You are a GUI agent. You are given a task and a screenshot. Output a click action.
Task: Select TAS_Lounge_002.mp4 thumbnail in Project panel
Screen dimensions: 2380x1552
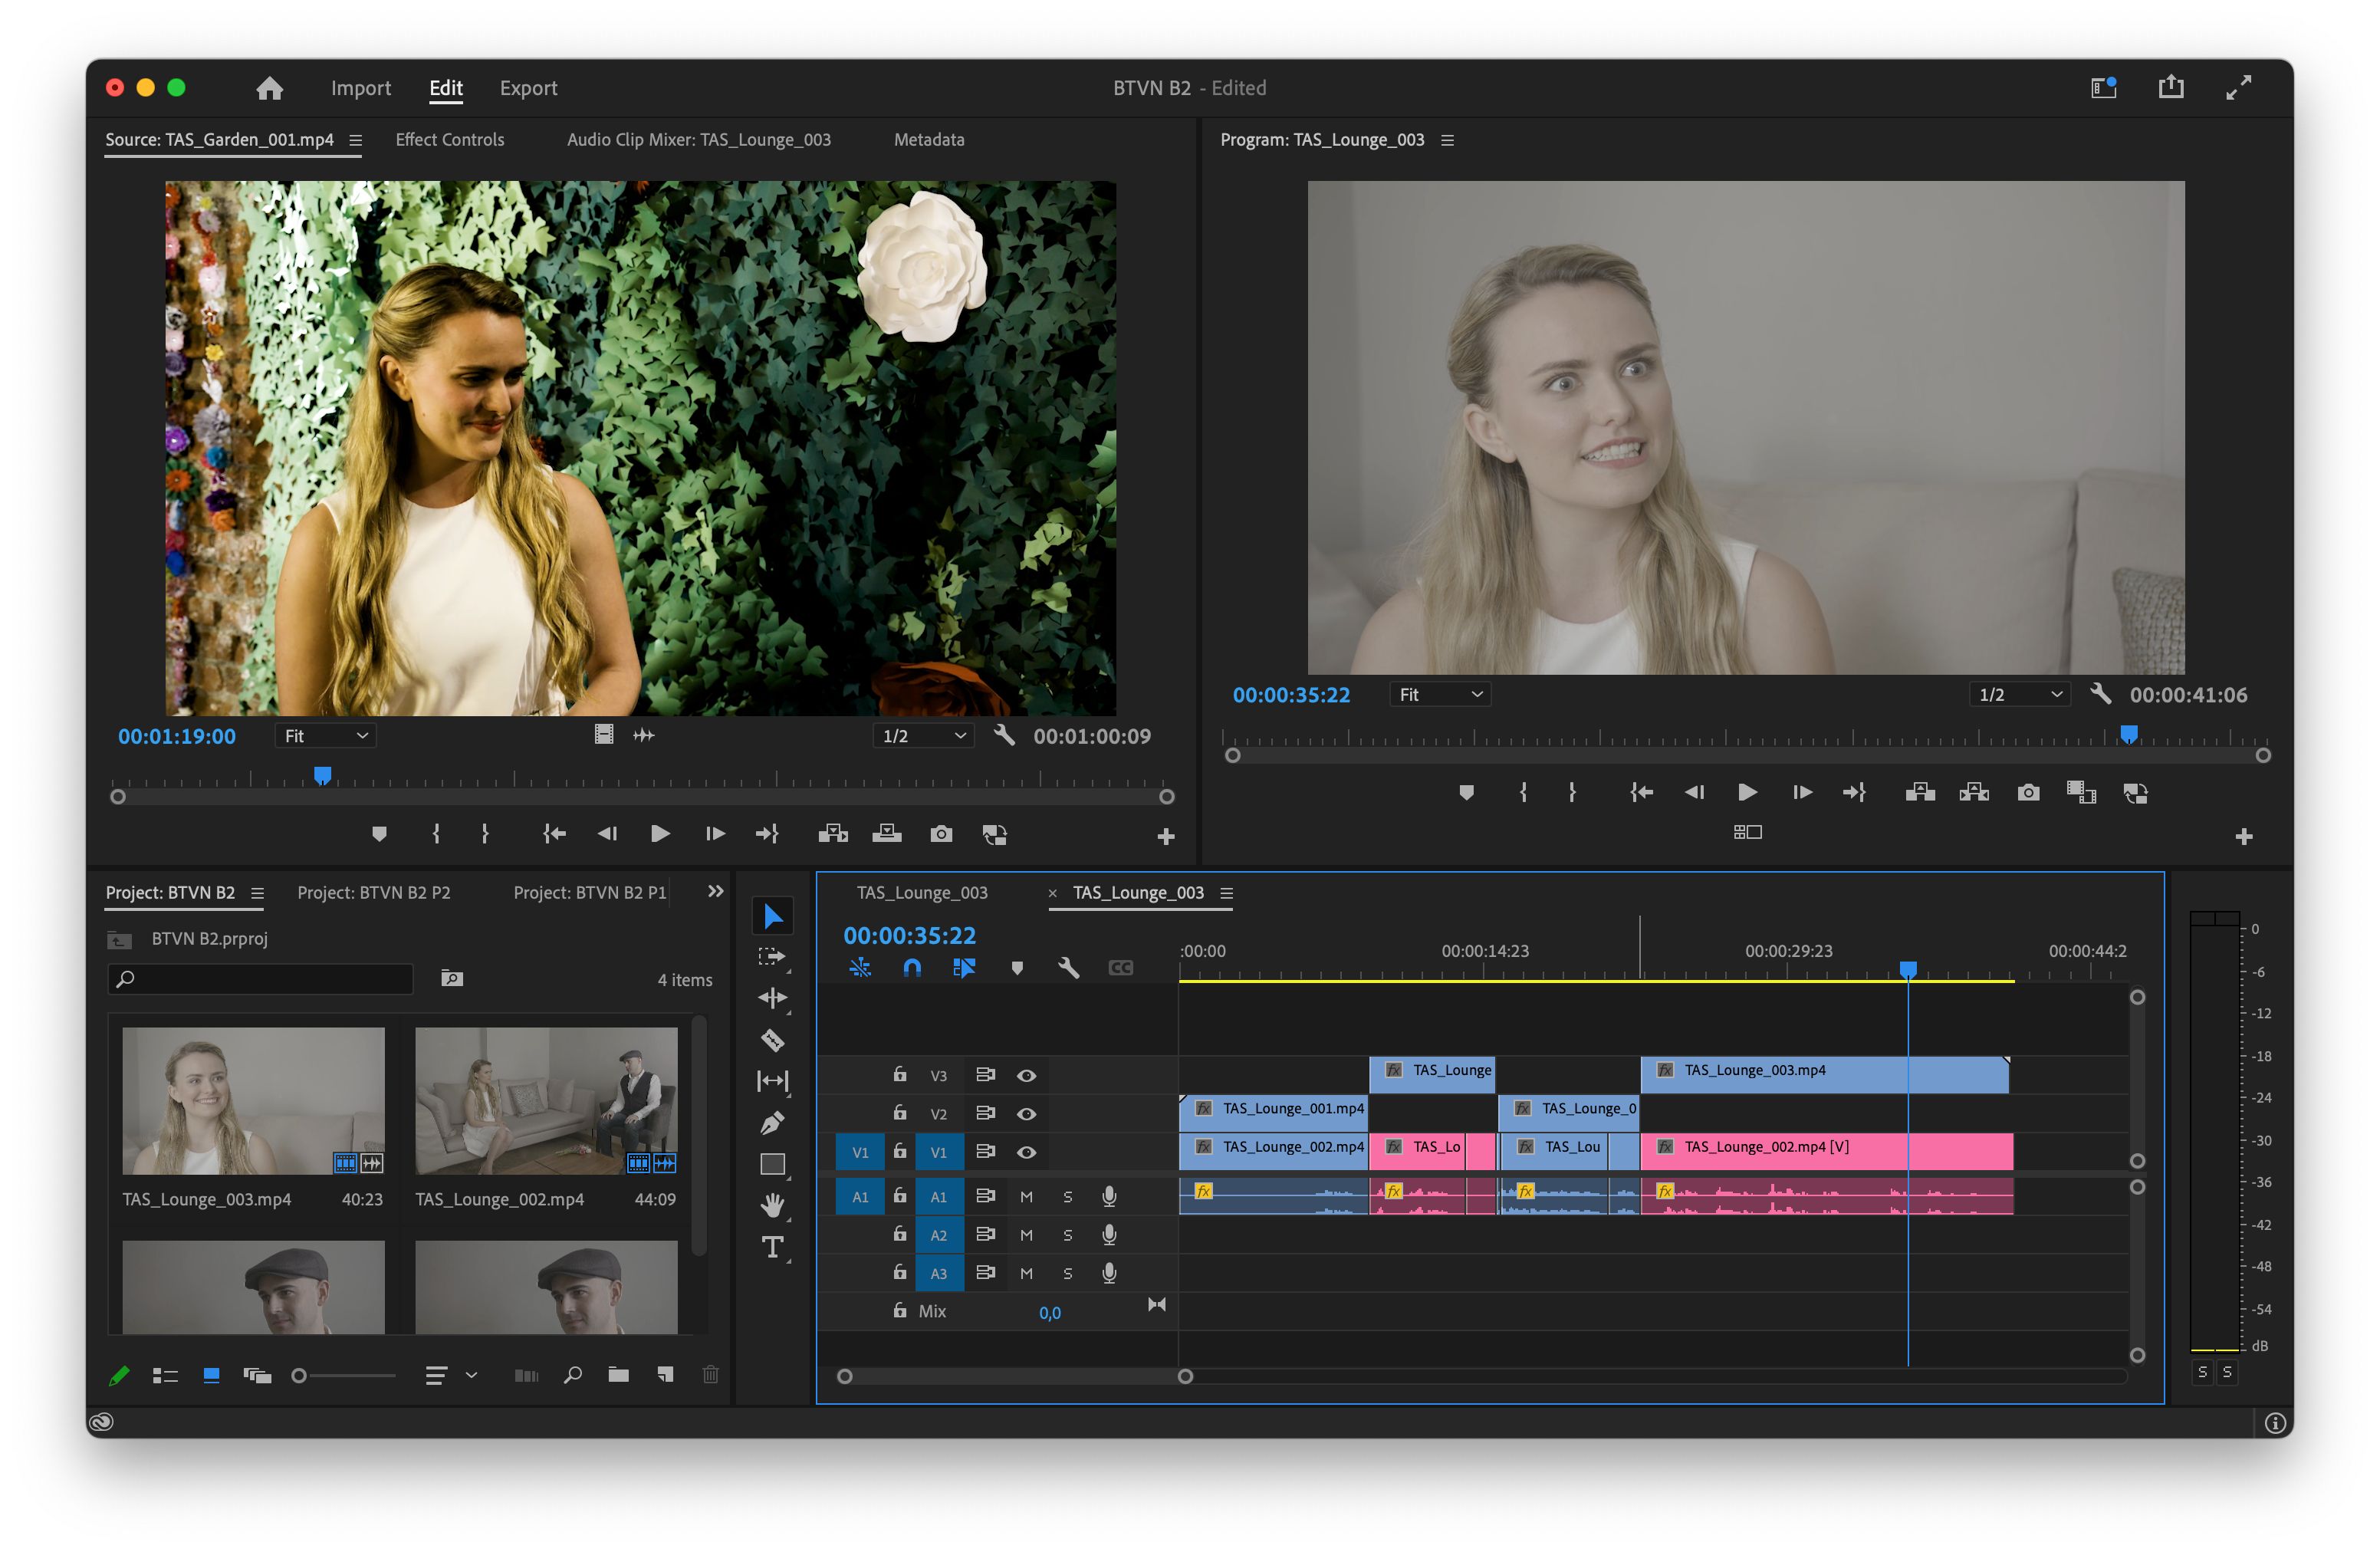[546, 1100]
